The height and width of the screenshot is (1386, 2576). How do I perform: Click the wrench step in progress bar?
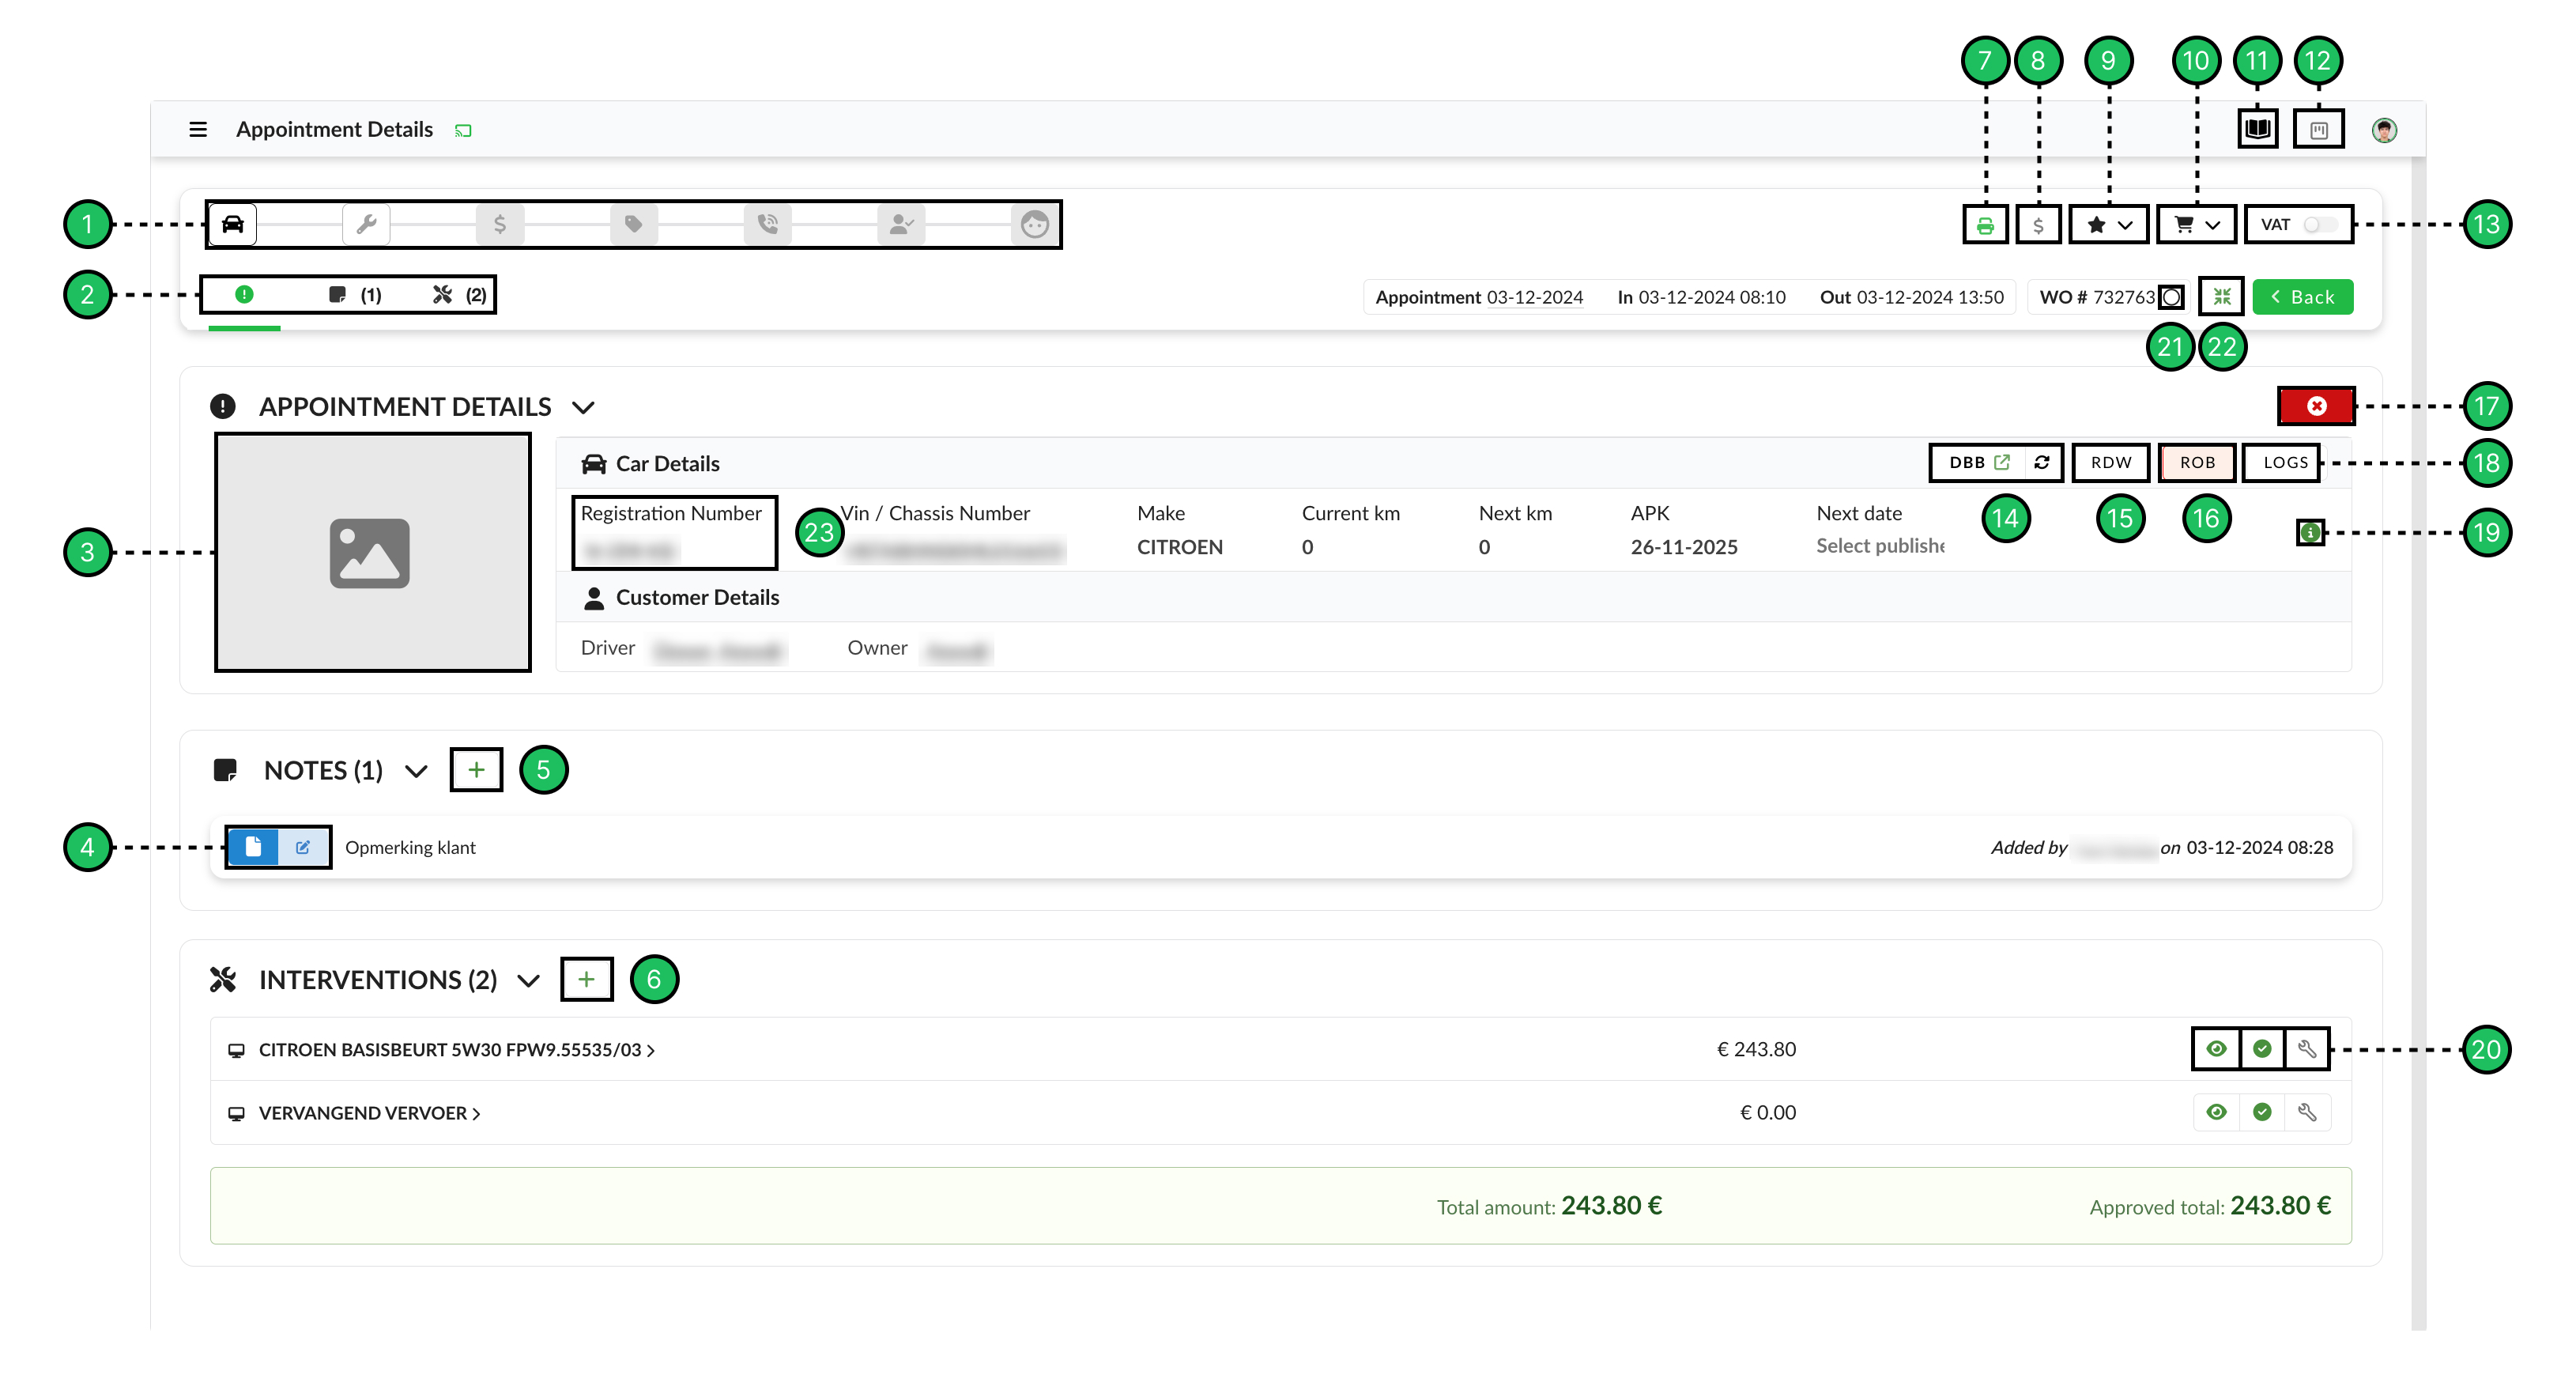[366, 224]
